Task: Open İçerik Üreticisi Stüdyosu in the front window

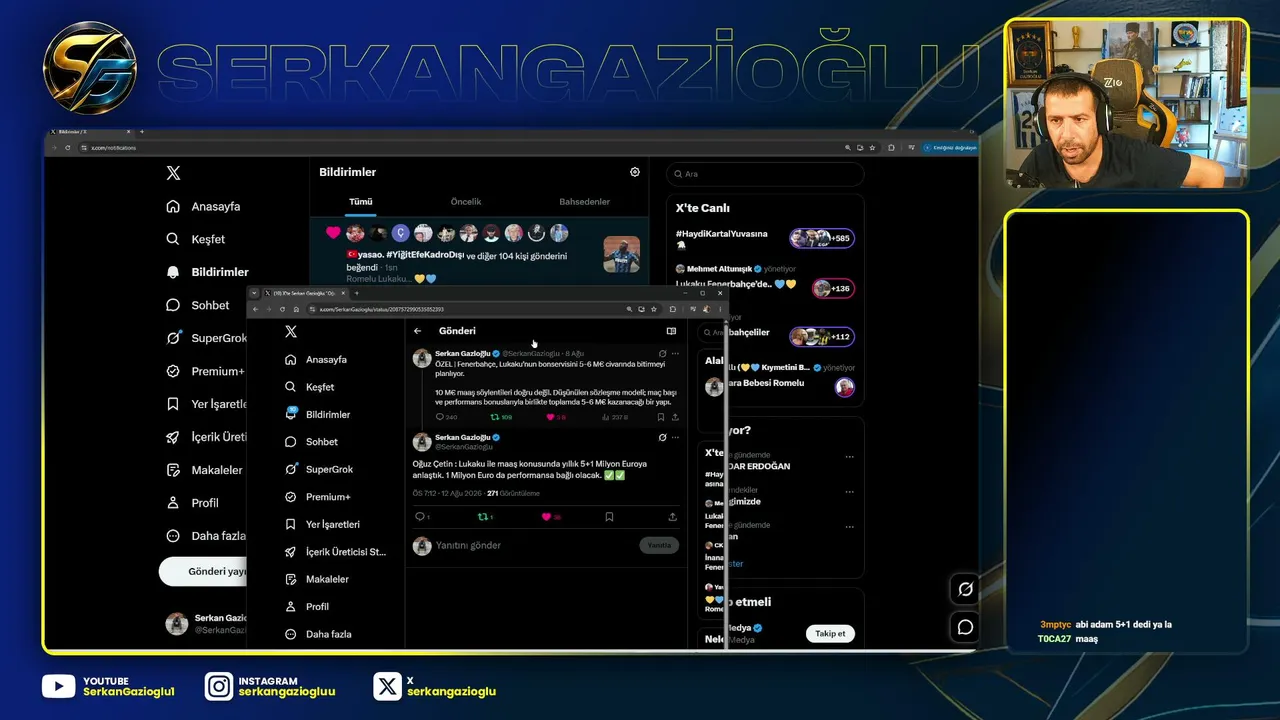Action: [335, 552]
